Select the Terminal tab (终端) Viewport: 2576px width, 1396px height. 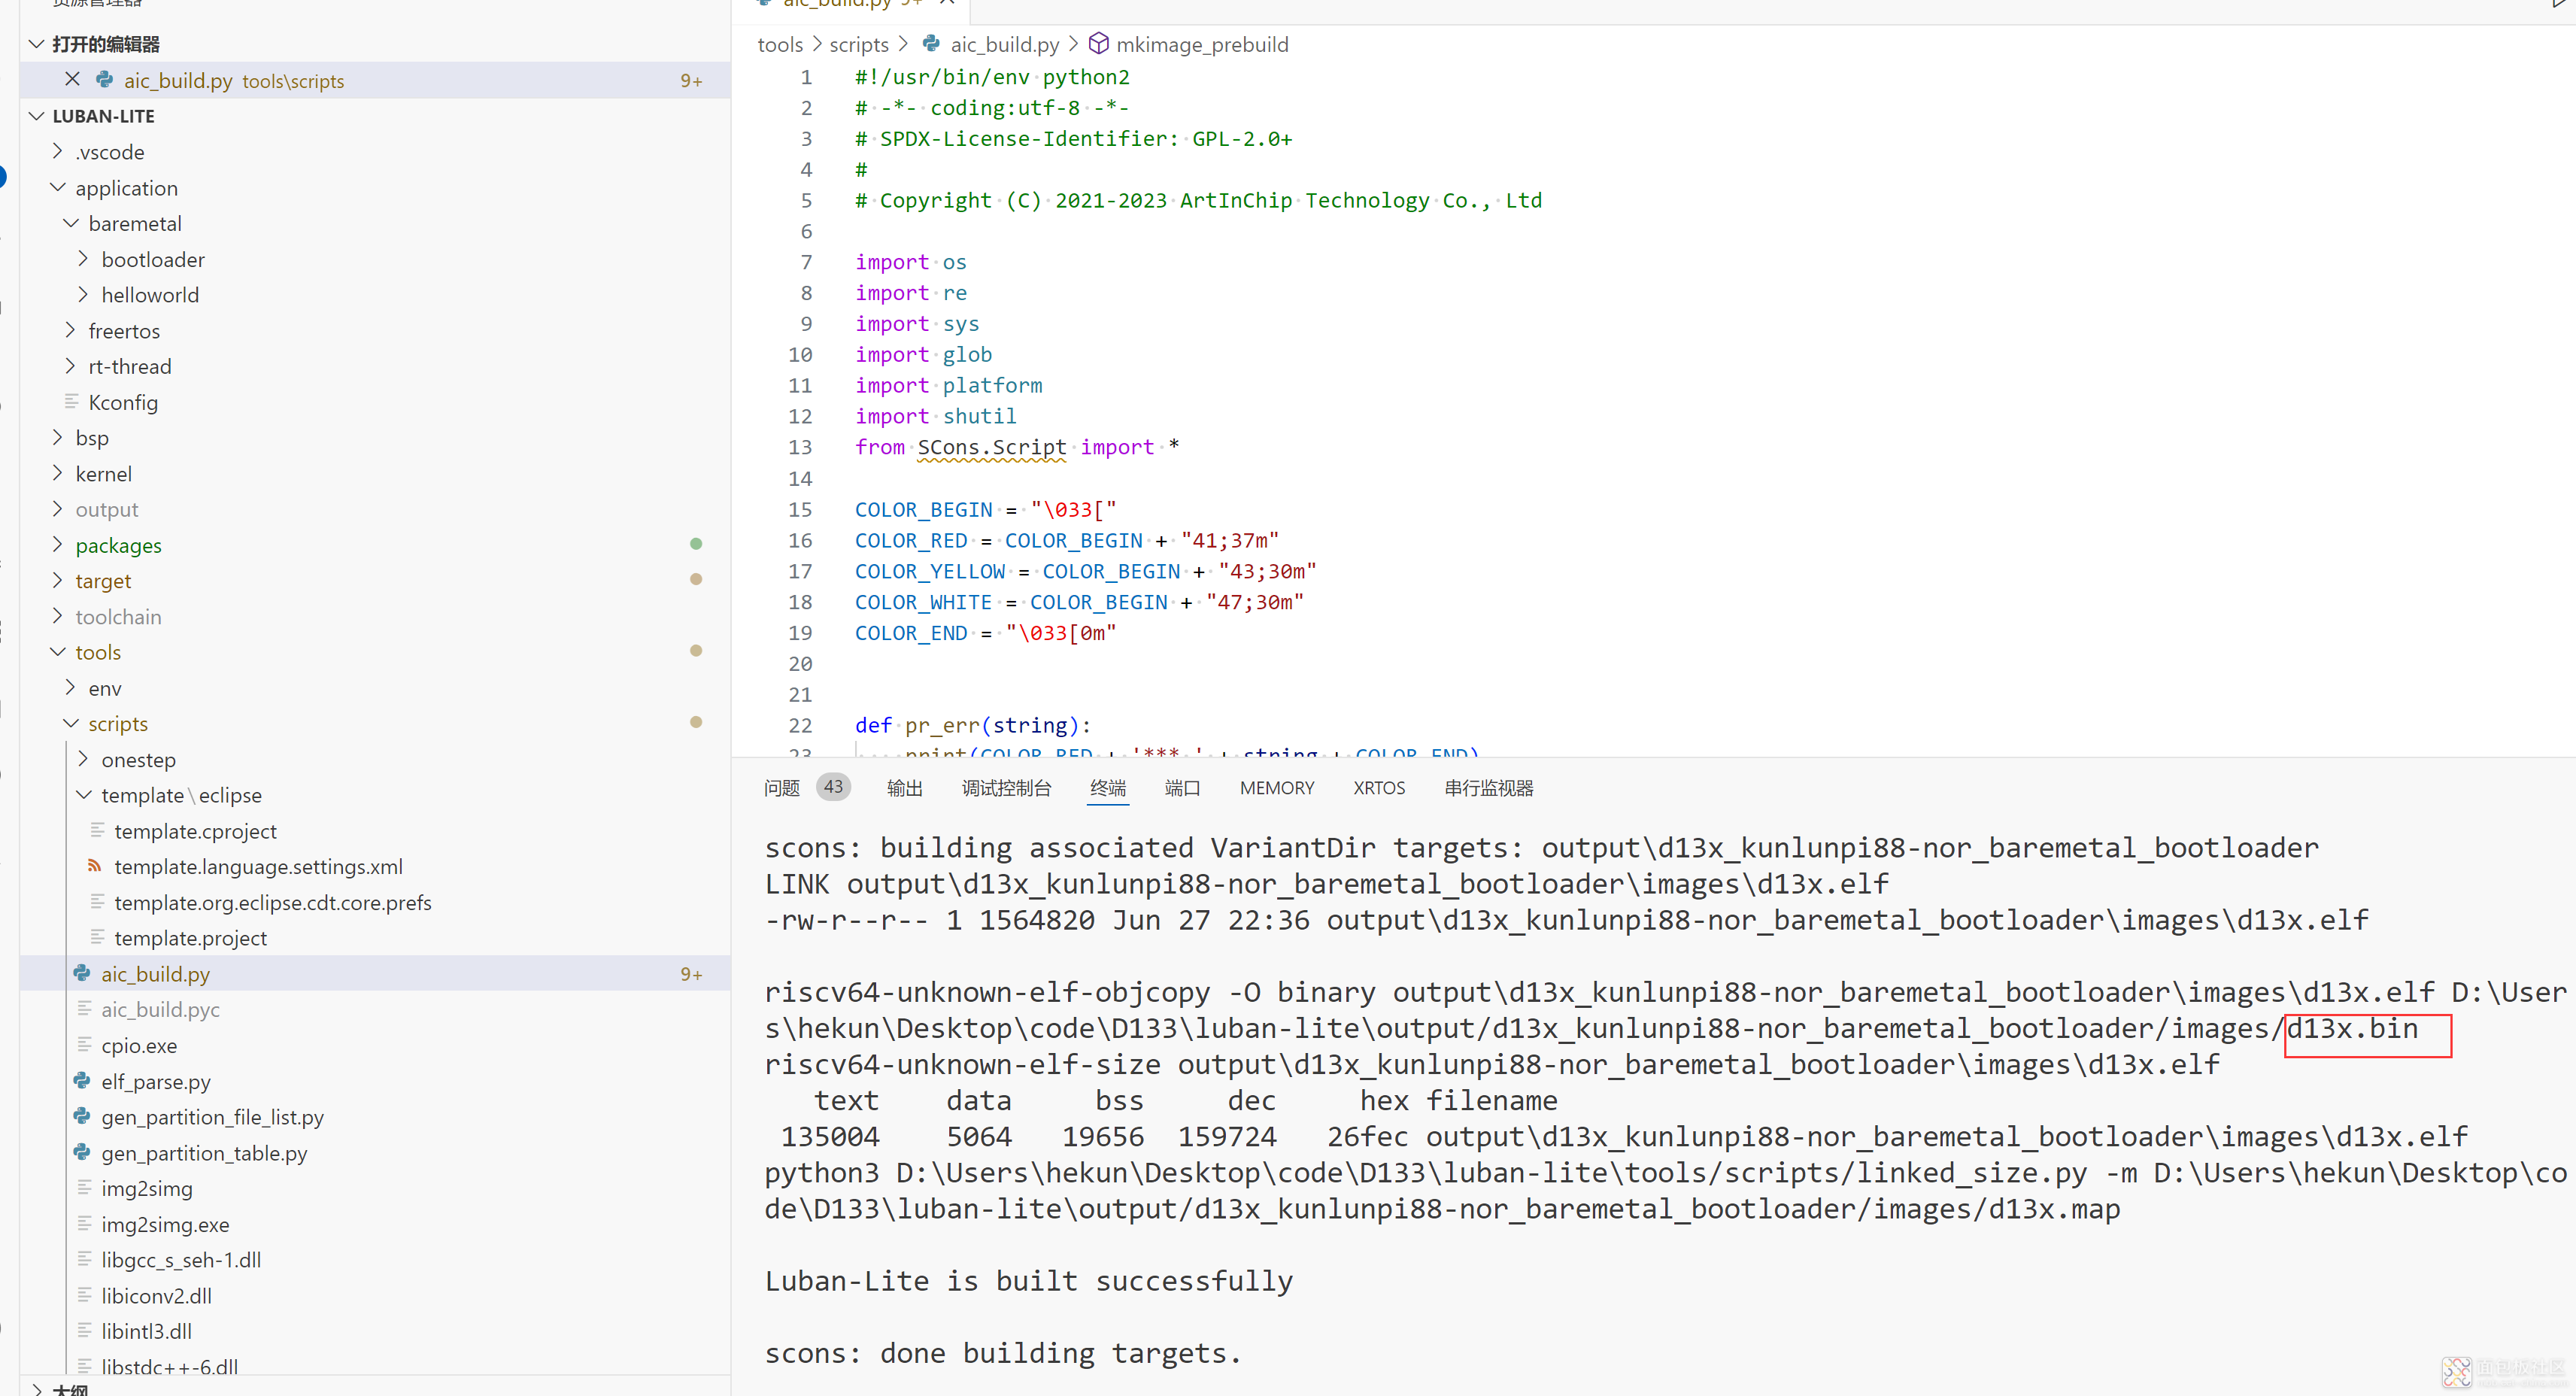pos(1107,788)
